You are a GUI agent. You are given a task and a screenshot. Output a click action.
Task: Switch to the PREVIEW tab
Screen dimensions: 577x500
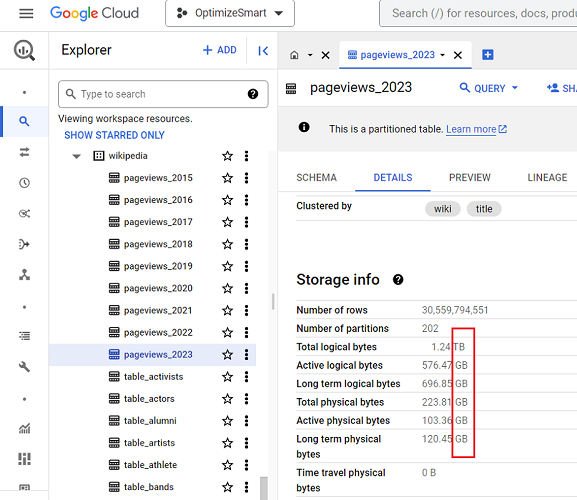[470, 178]
